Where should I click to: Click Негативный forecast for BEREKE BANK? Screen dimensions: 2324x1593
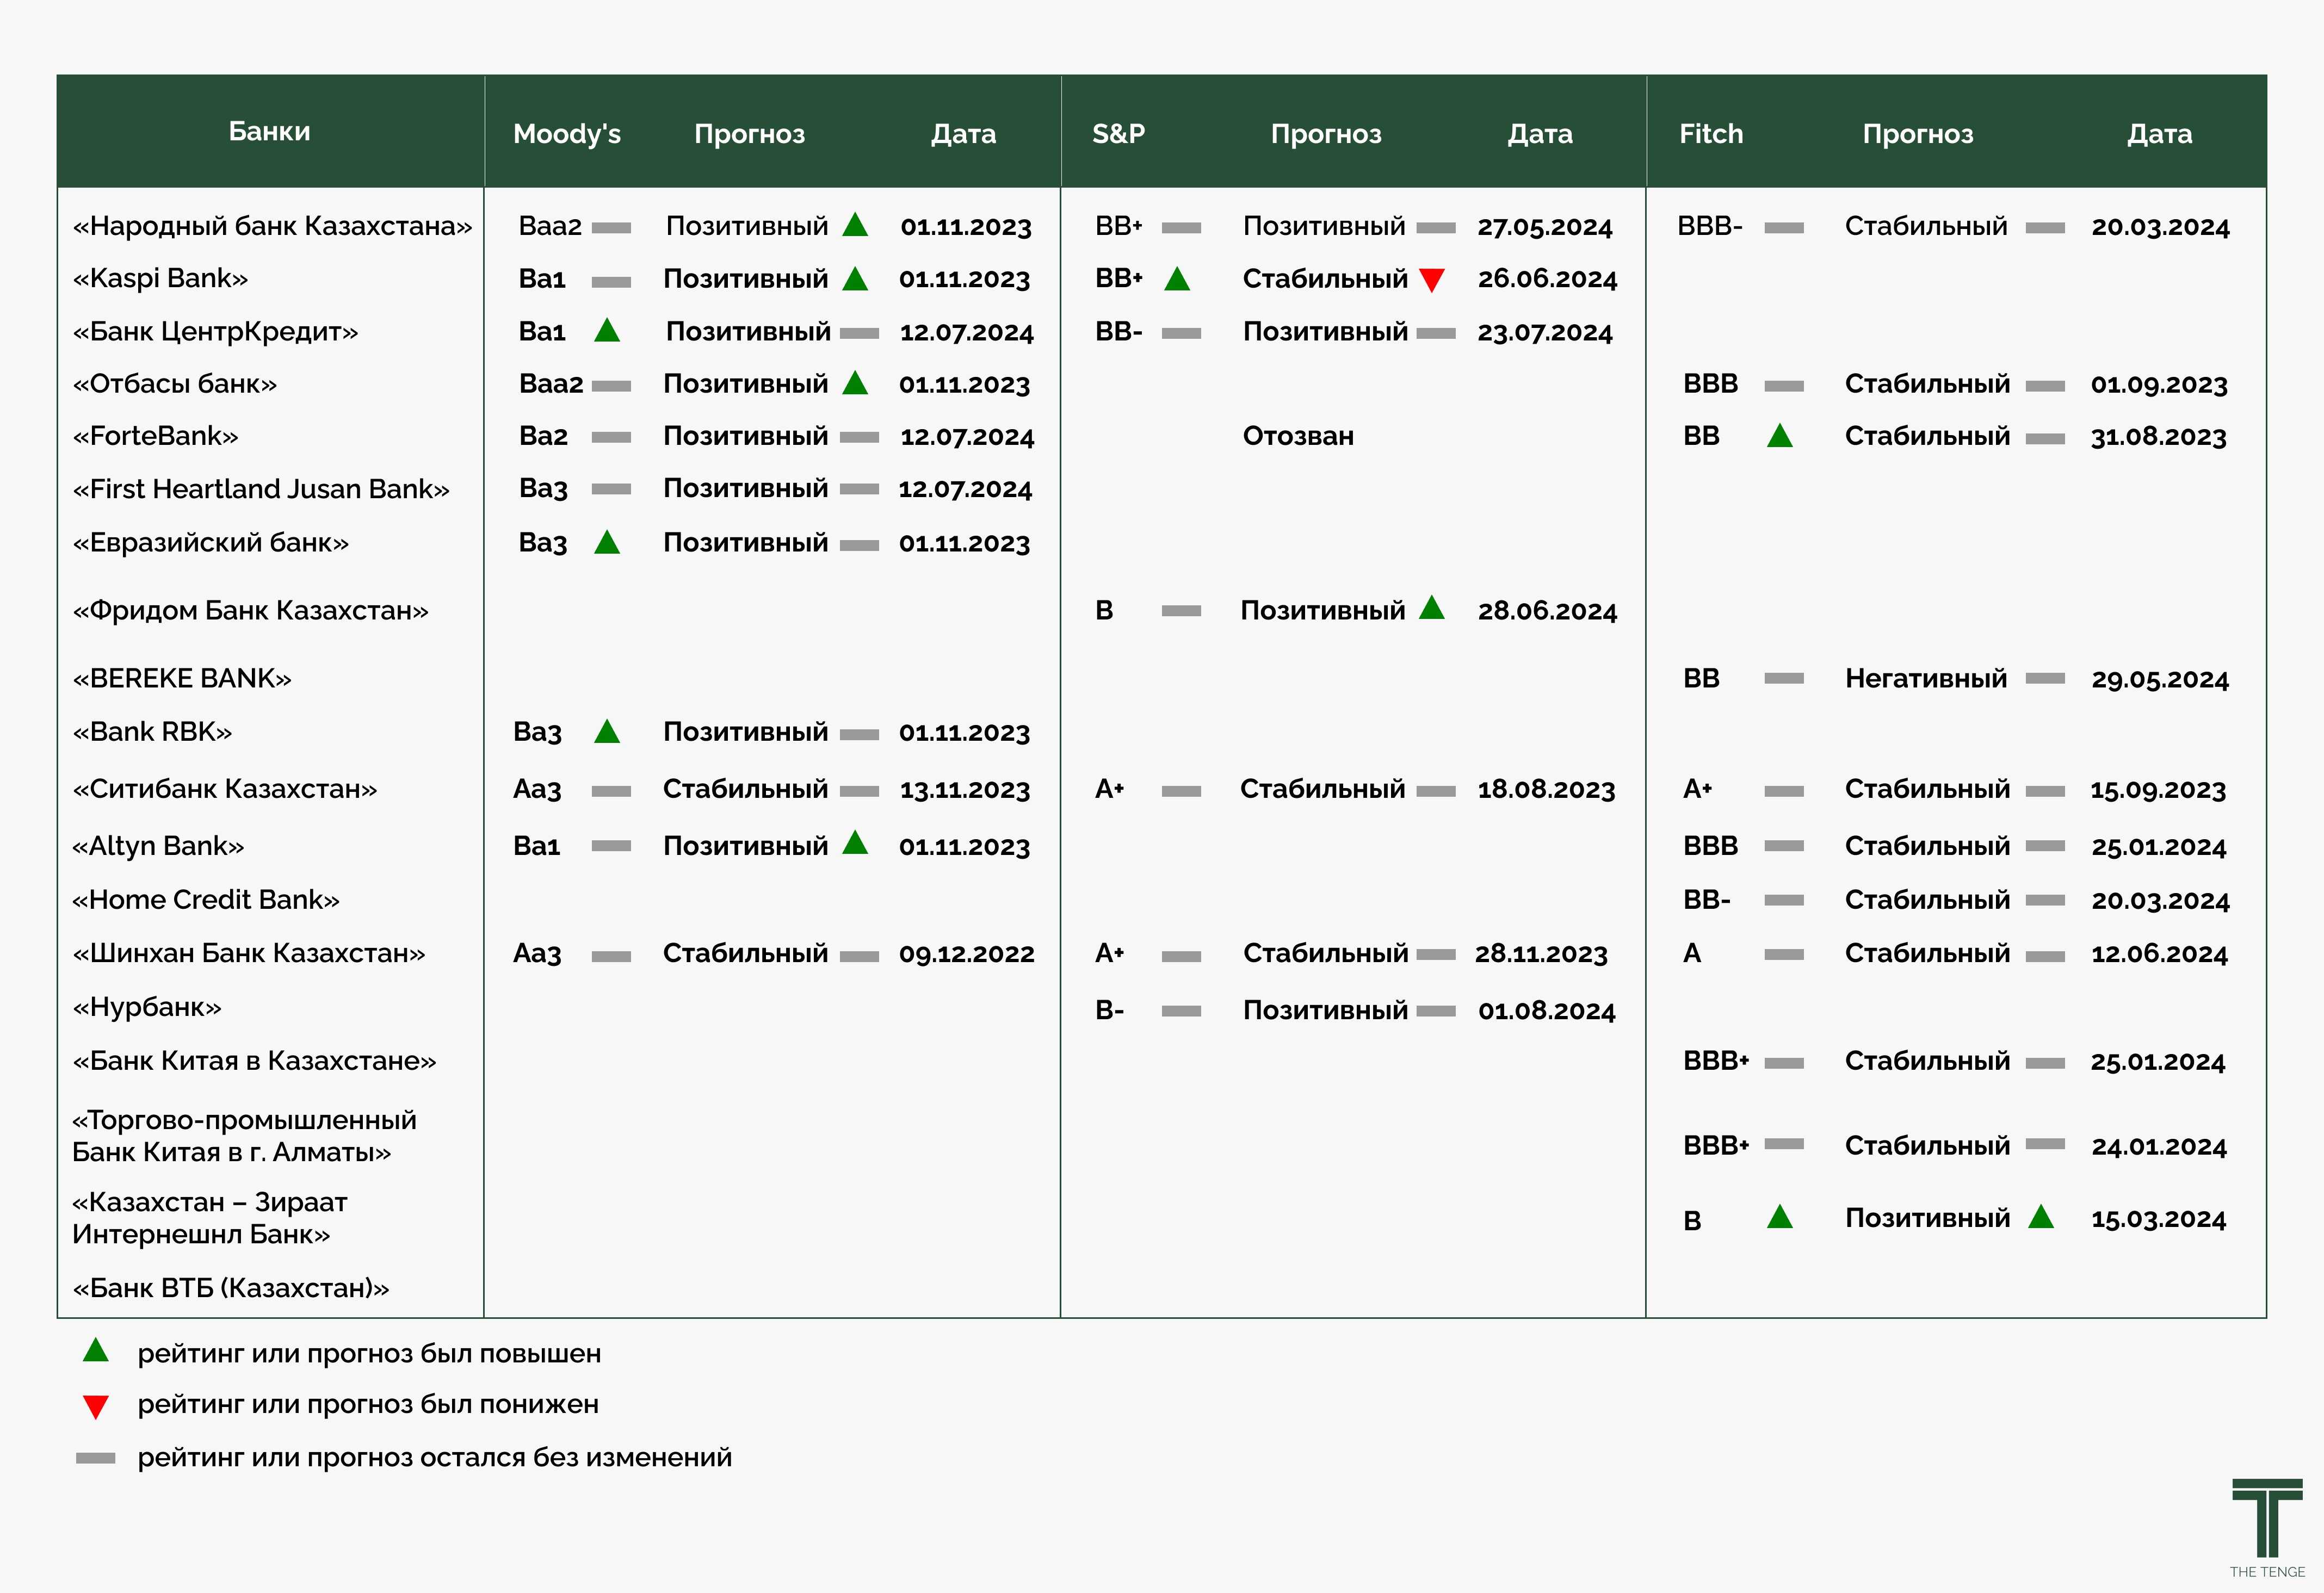[1926, 679]
